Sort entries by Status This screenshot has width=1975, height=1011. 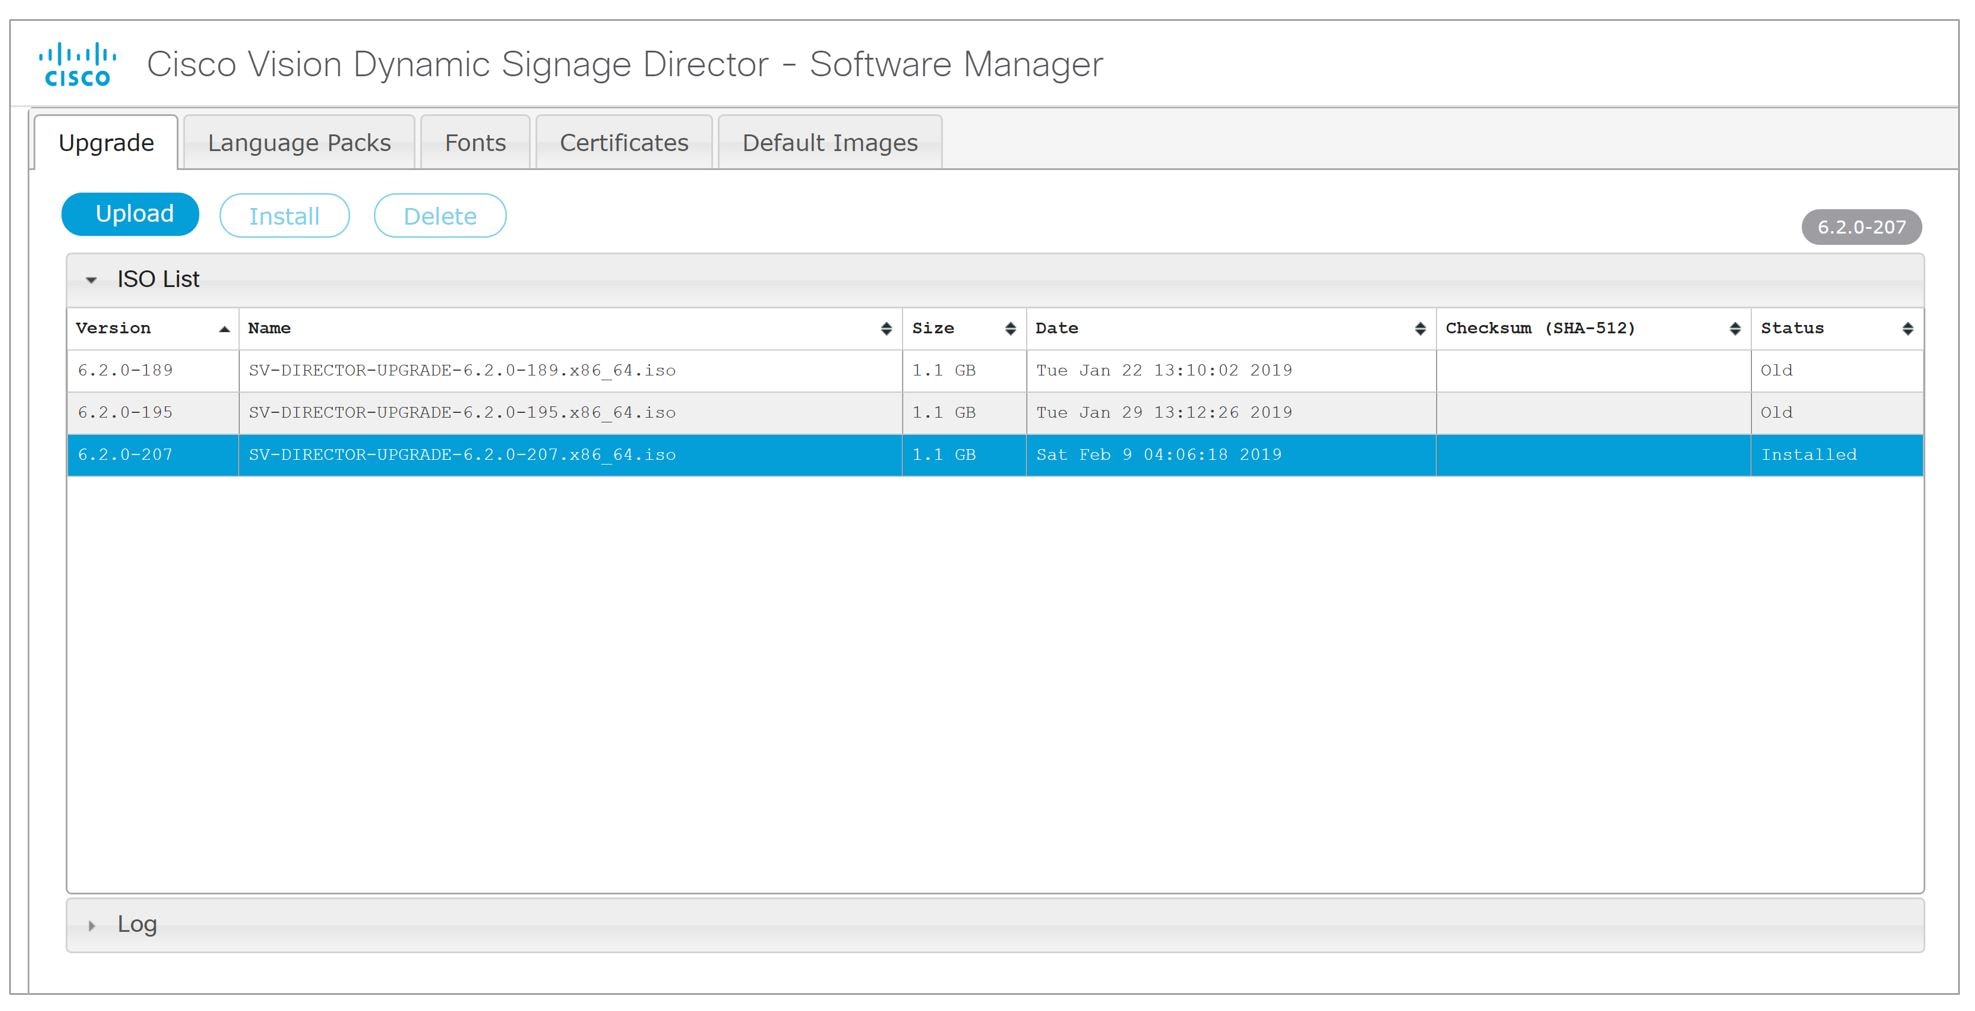click(1907, 328)
